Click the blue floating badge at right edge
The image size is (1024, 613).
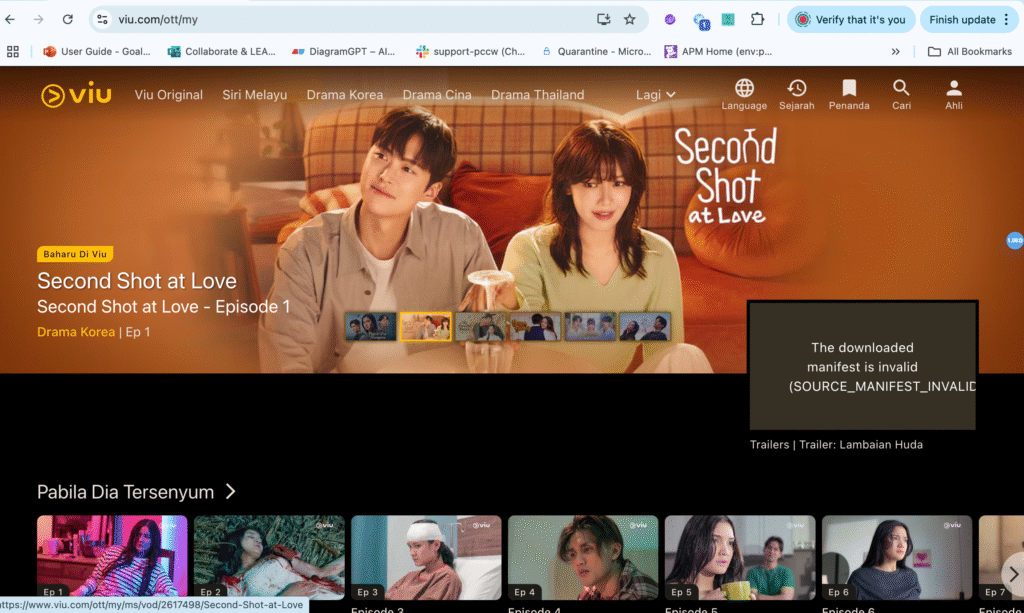[1015, 240]
